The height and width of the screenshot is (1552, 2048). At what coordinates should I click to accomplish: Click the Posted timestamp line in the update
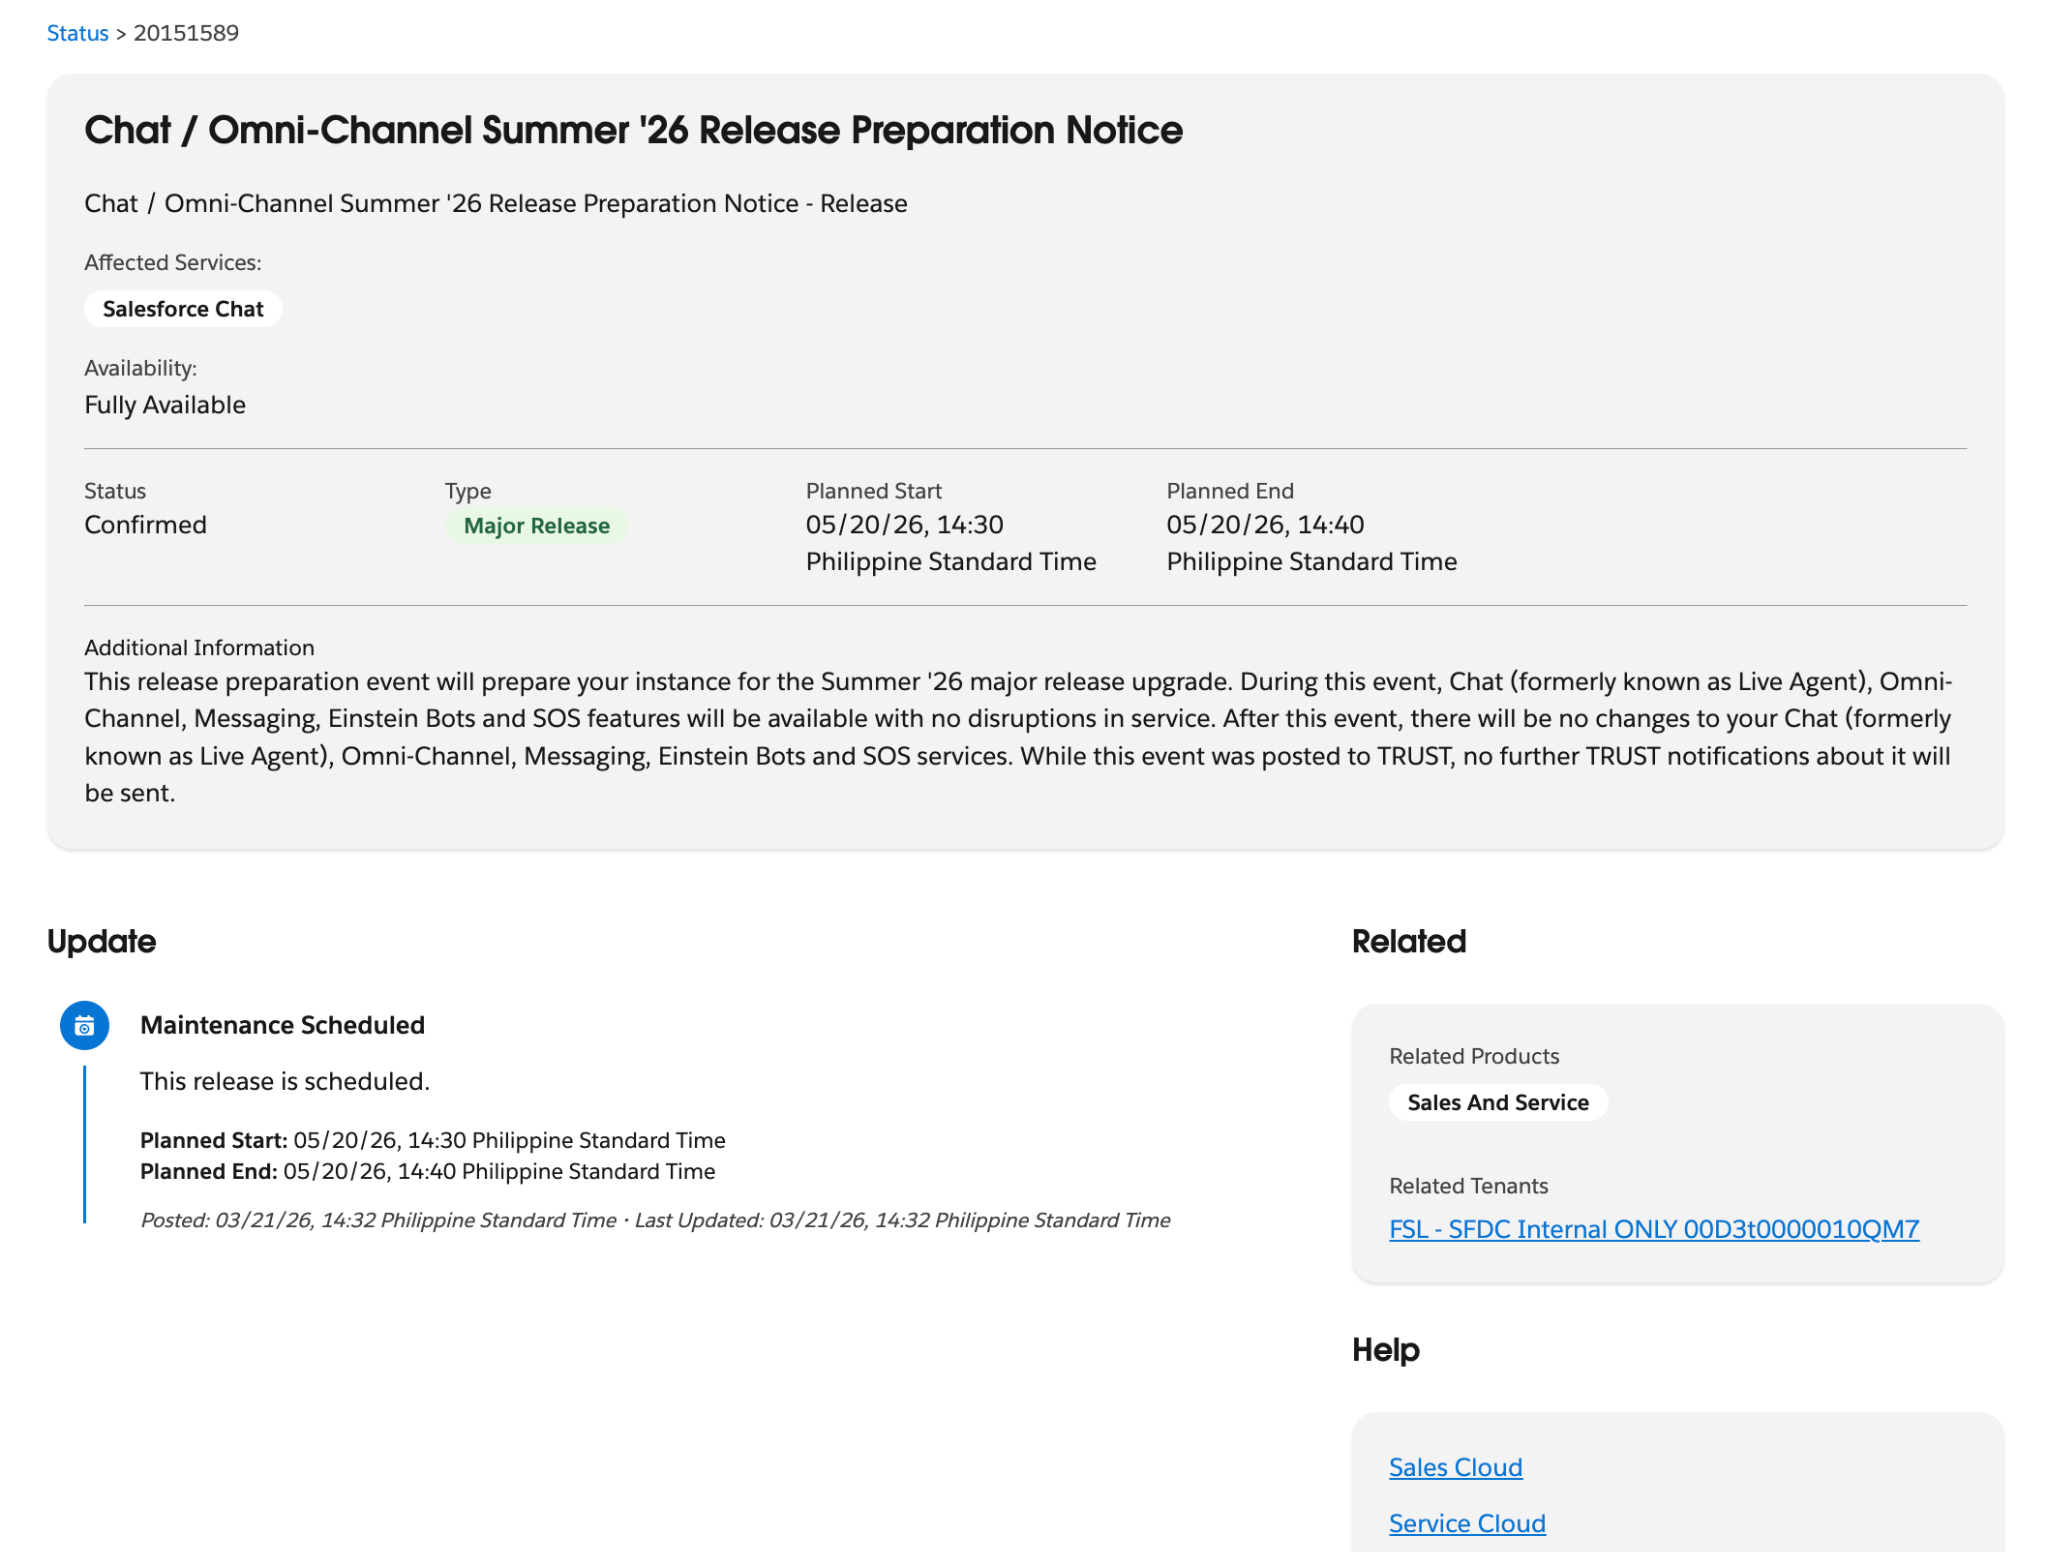click(x=655, y=1220)
